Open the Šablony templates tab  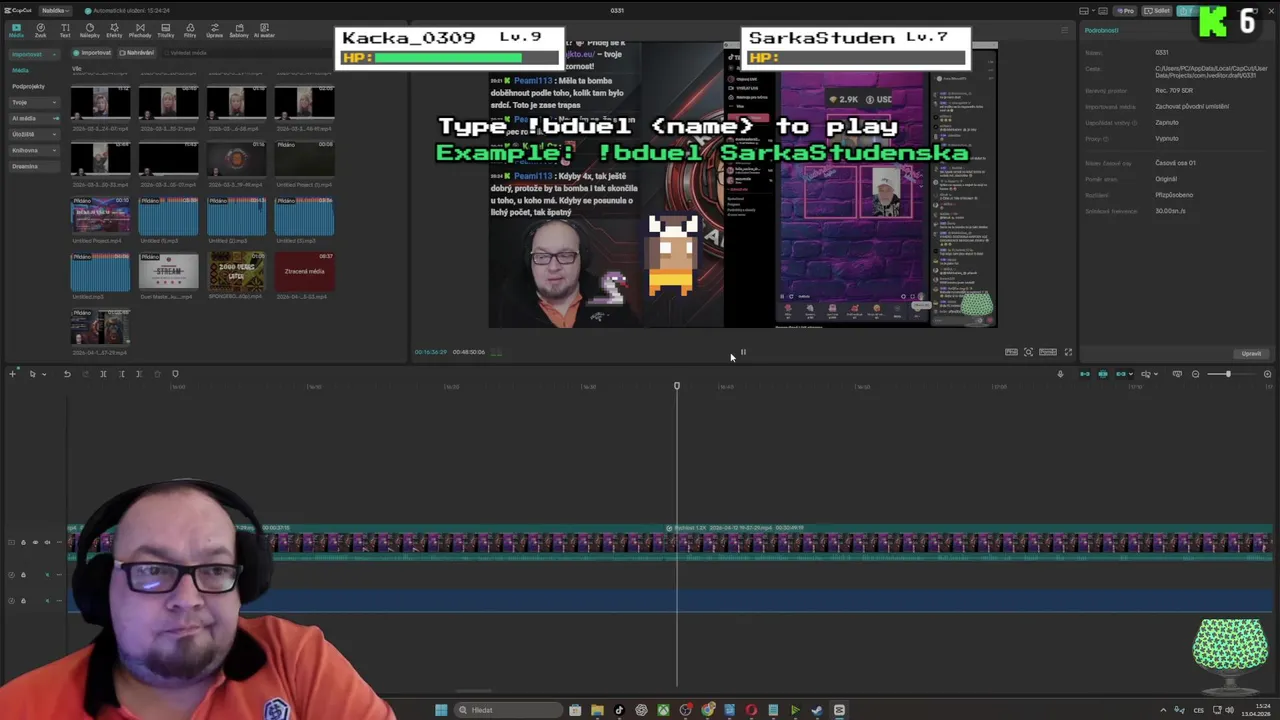tap(239, 30)
